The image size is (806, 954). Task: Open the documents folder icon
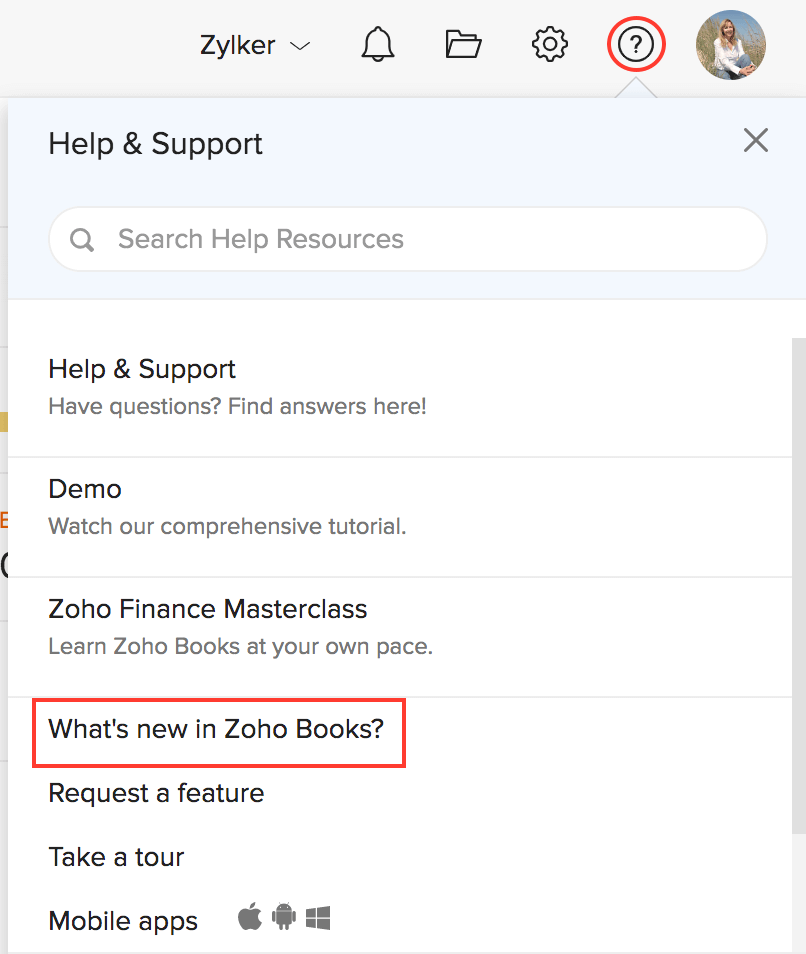point(463,45)
